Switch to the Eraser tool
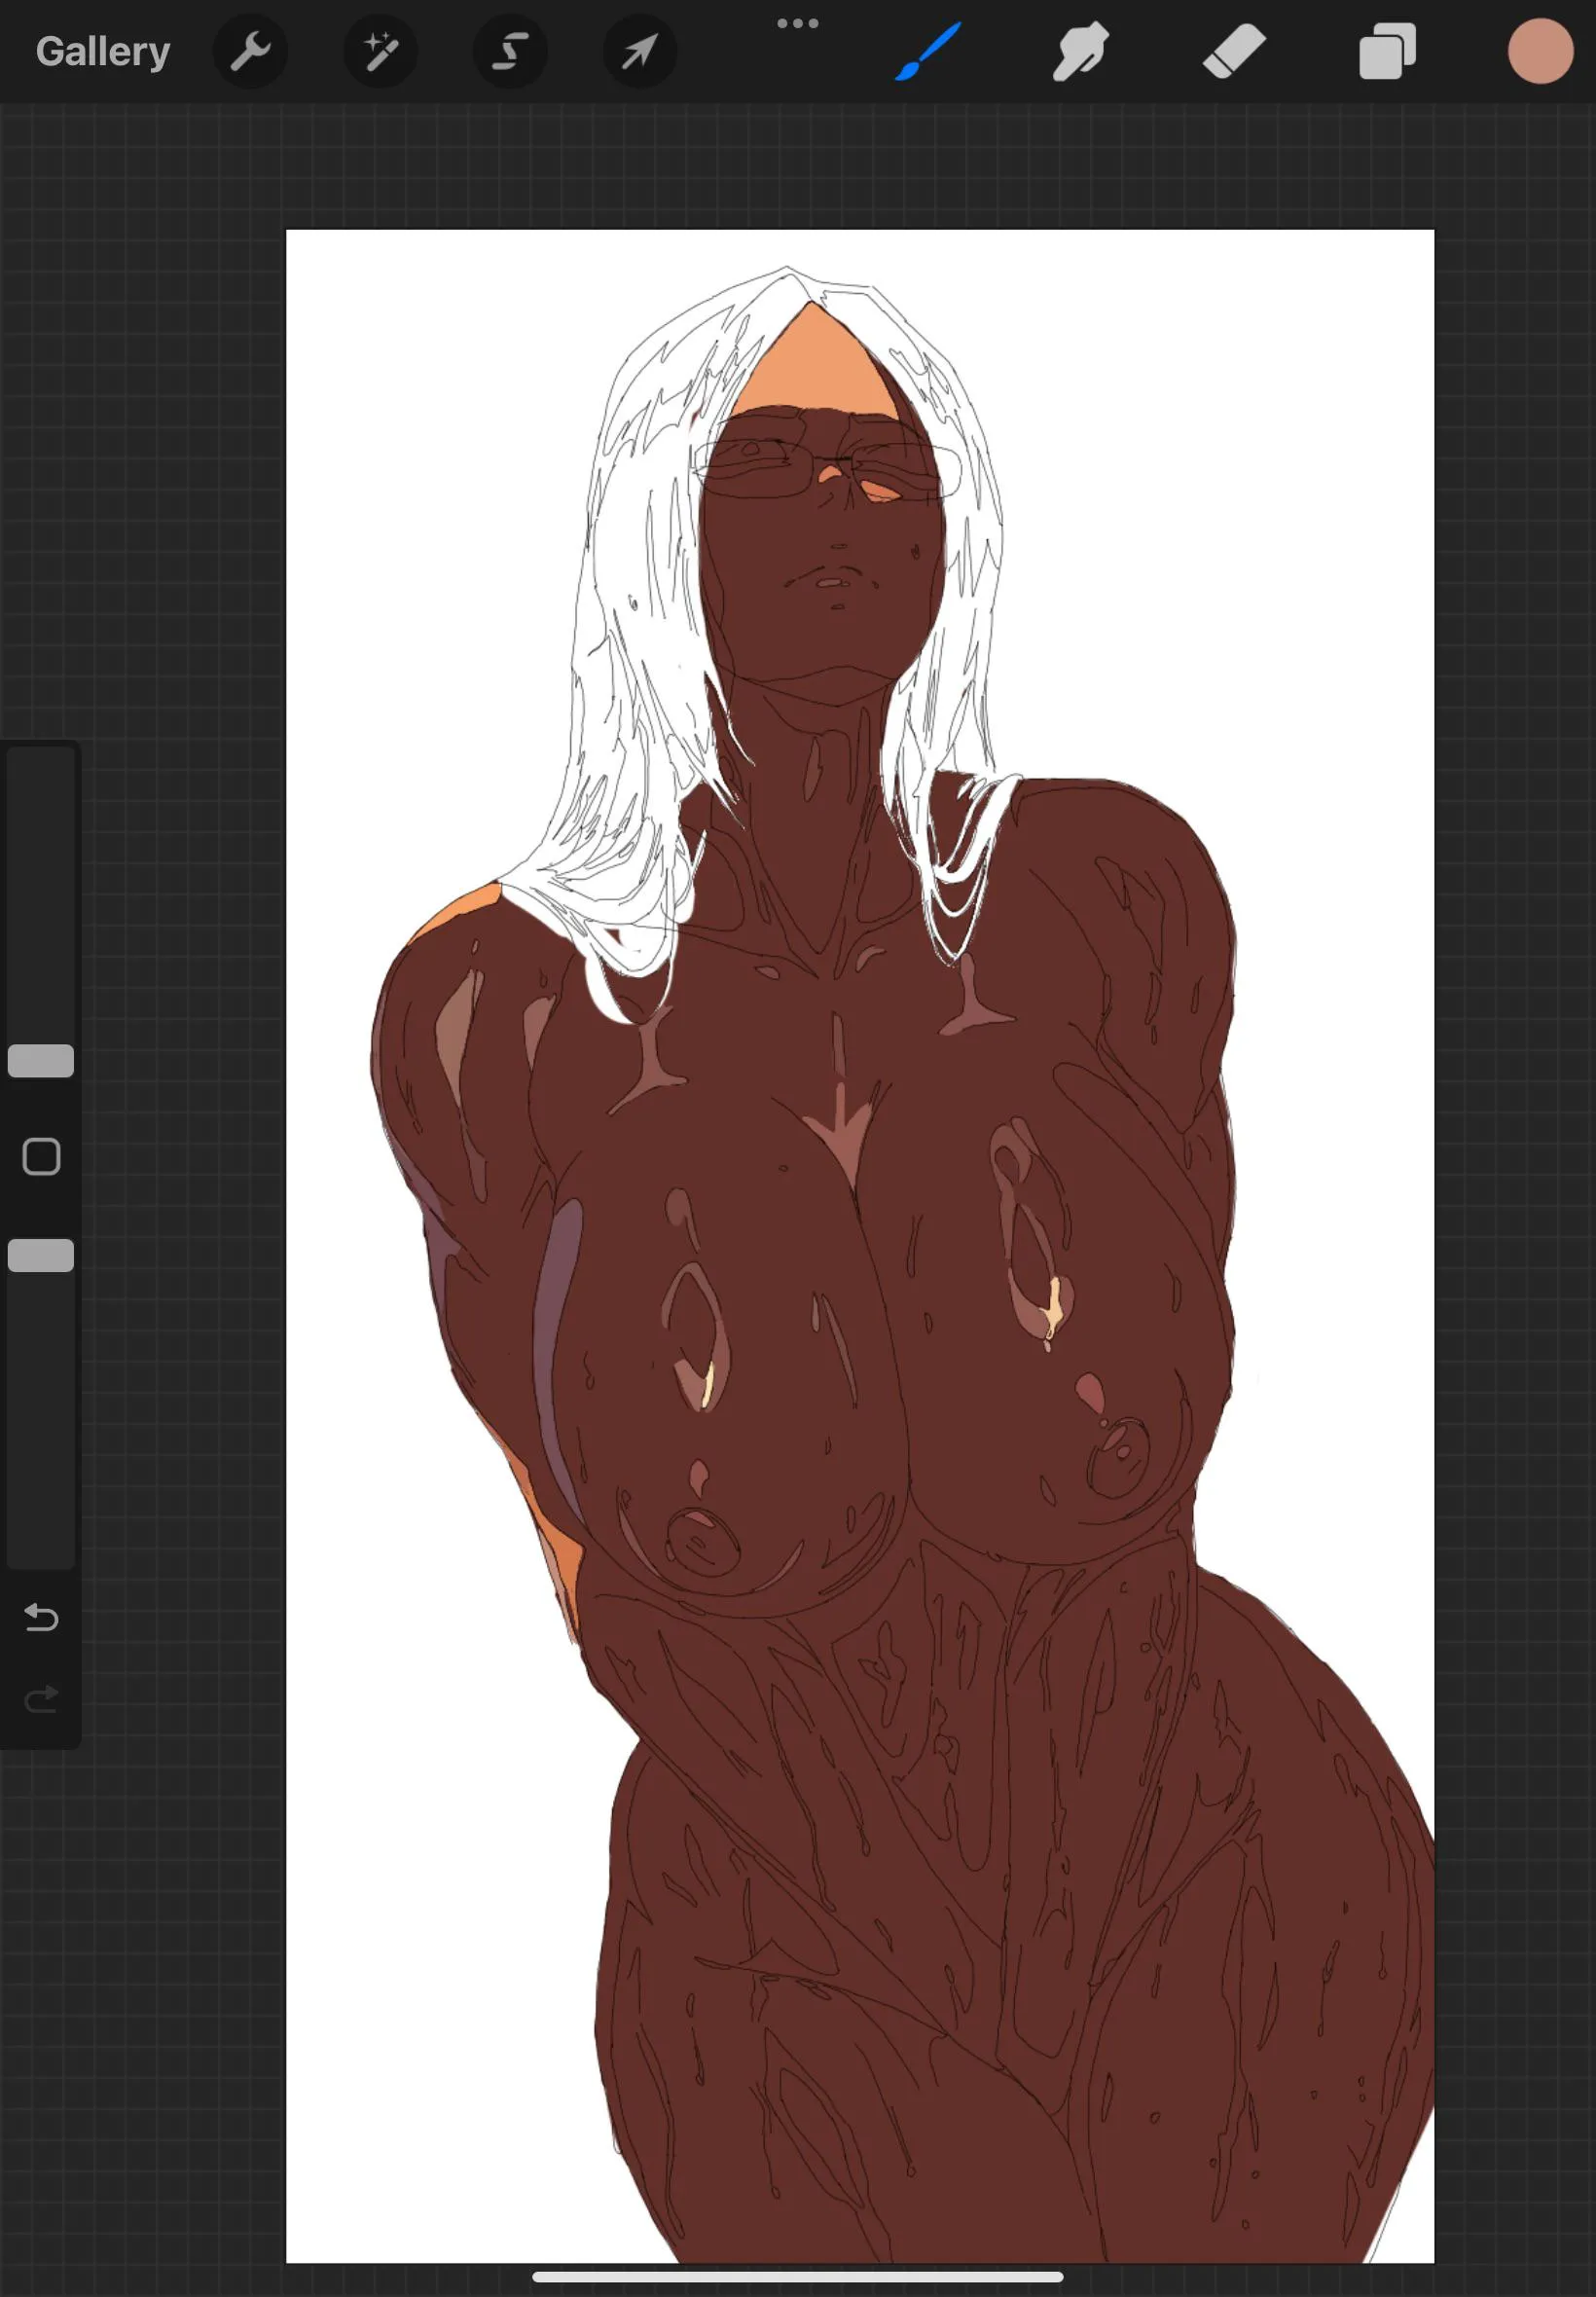Screen dimensions: 1596x2297 (x=1233, y=50)
